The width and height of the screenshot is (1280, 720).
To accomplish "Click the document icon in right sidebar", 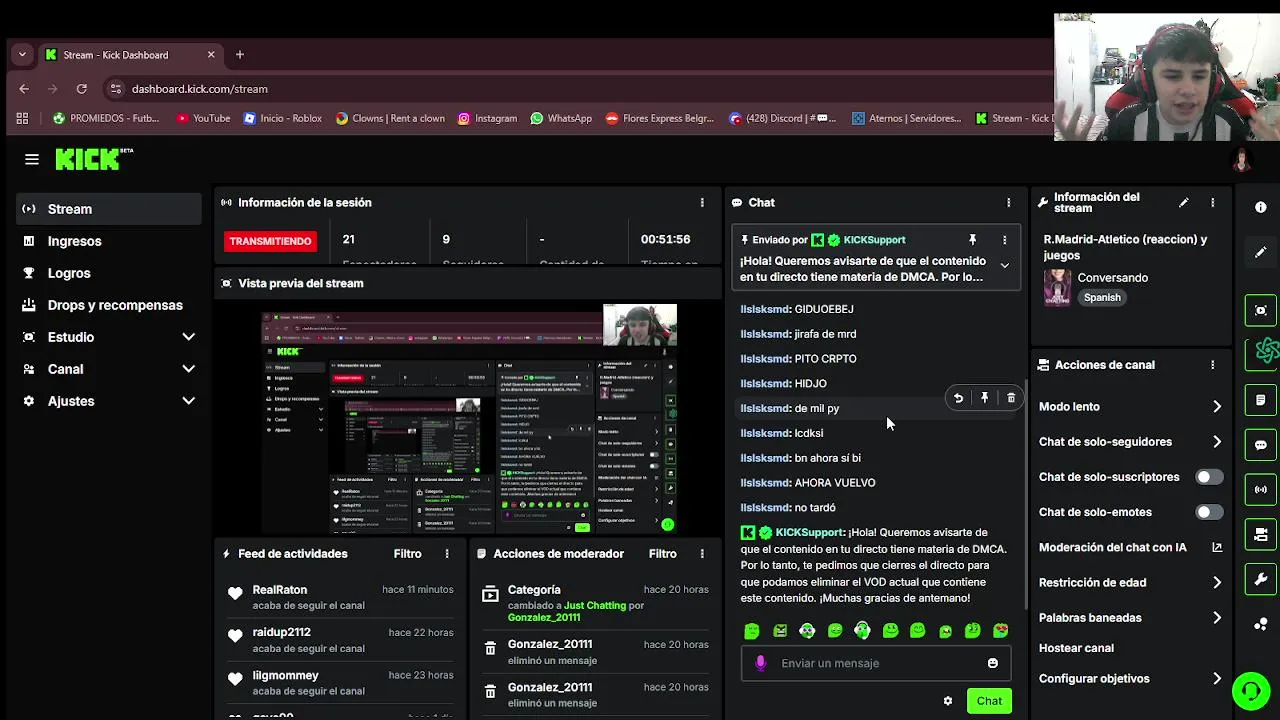I will click(1261, 400).
